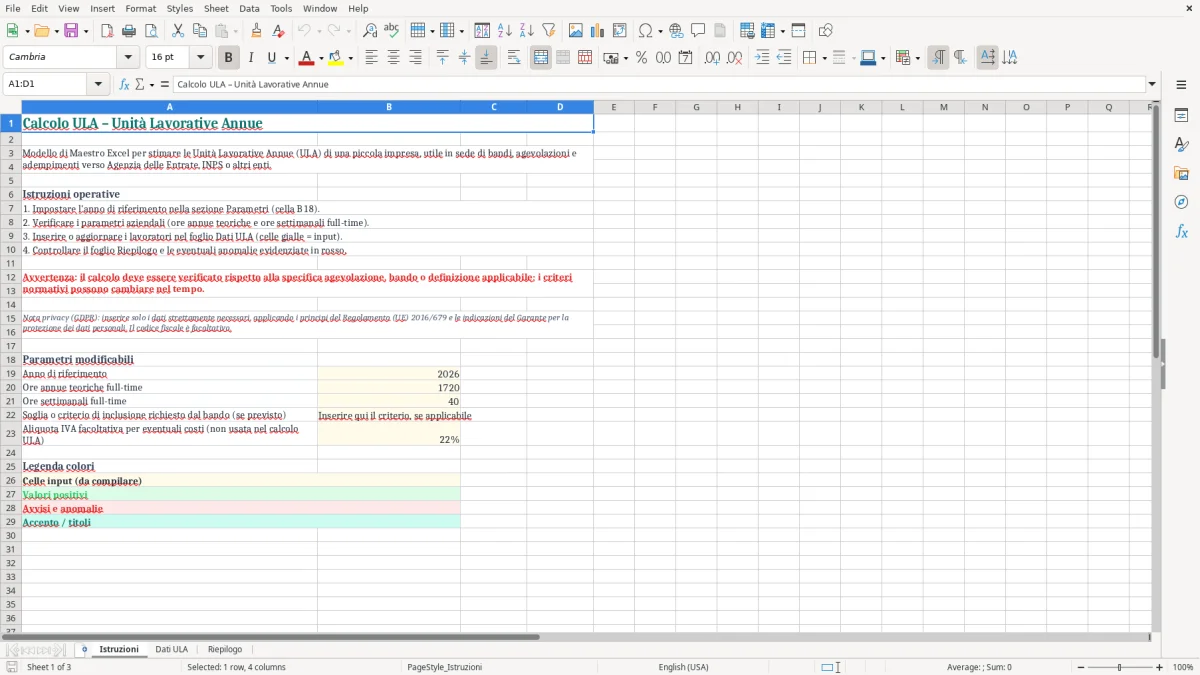Open the Function Wizard
1200x675 pixels.
point(124,84)
